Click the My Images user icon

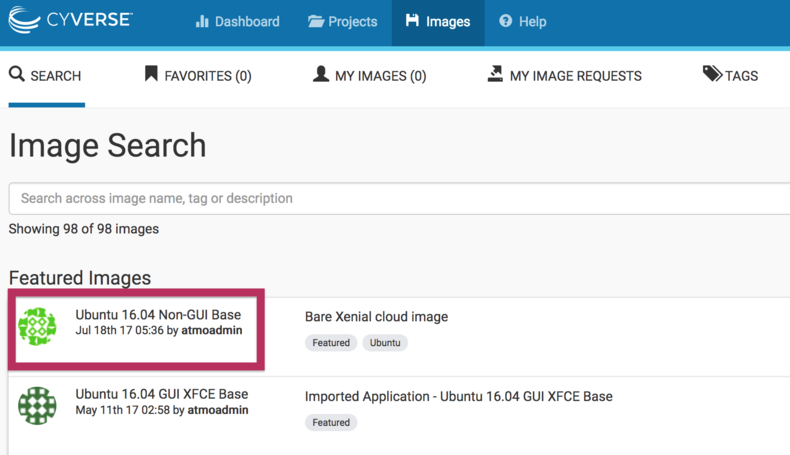320,74
